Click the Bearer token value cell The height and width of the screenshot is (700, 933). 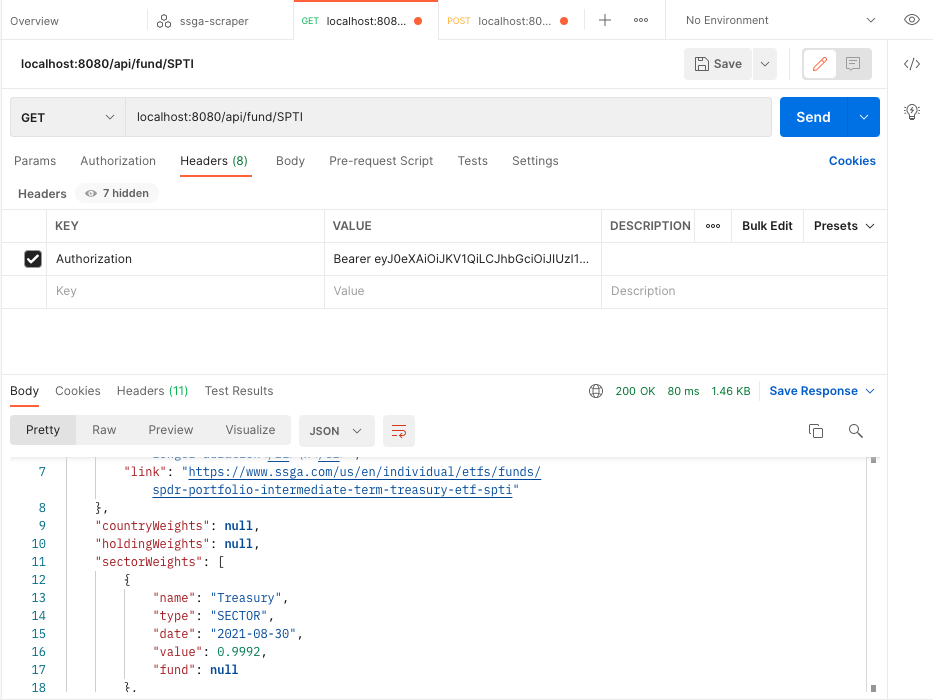[463, 259]
